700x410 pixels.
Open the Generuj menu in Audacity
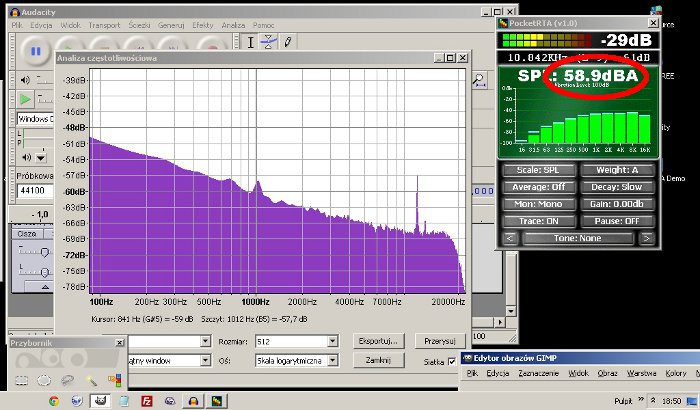point(171,25)
